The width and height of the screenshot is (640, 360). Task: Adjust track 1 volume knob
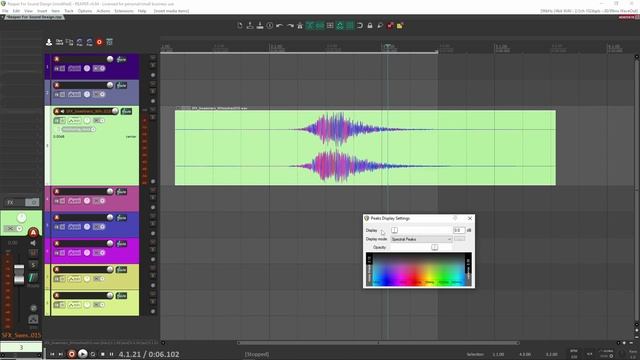point(110,59)
